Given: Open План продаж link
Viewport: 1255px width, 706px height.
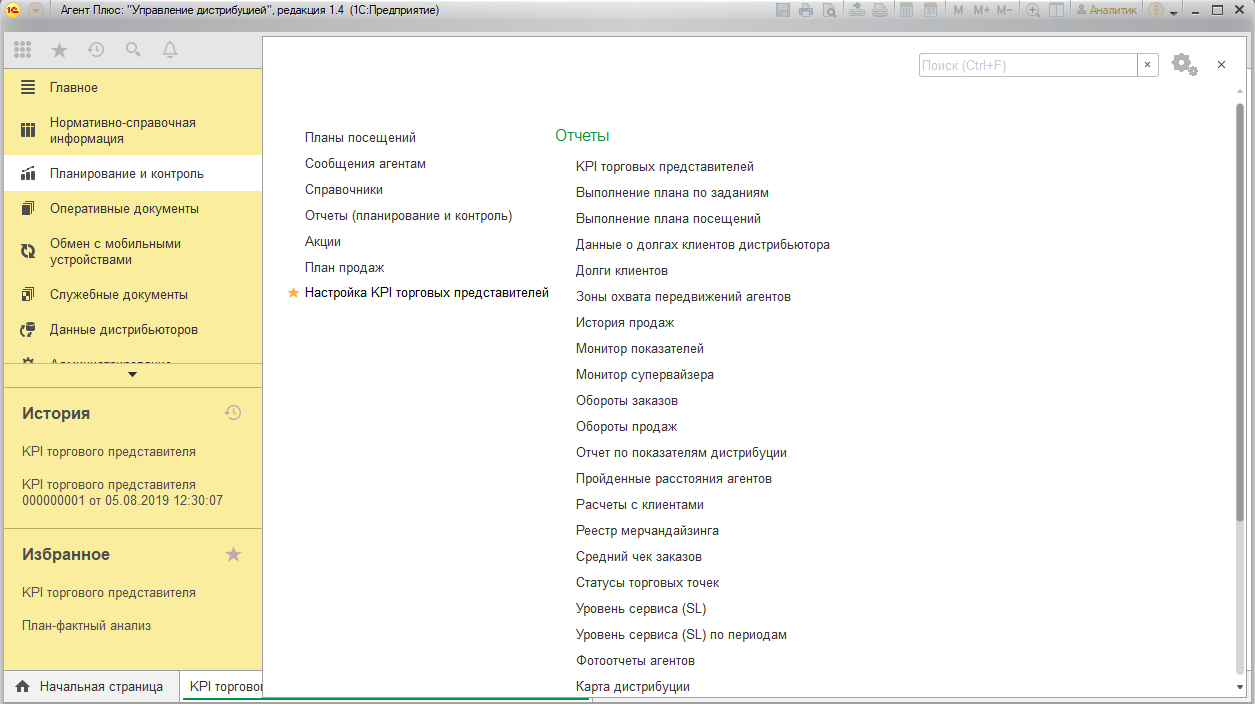Looking at the screenshot, I should 345,267.
